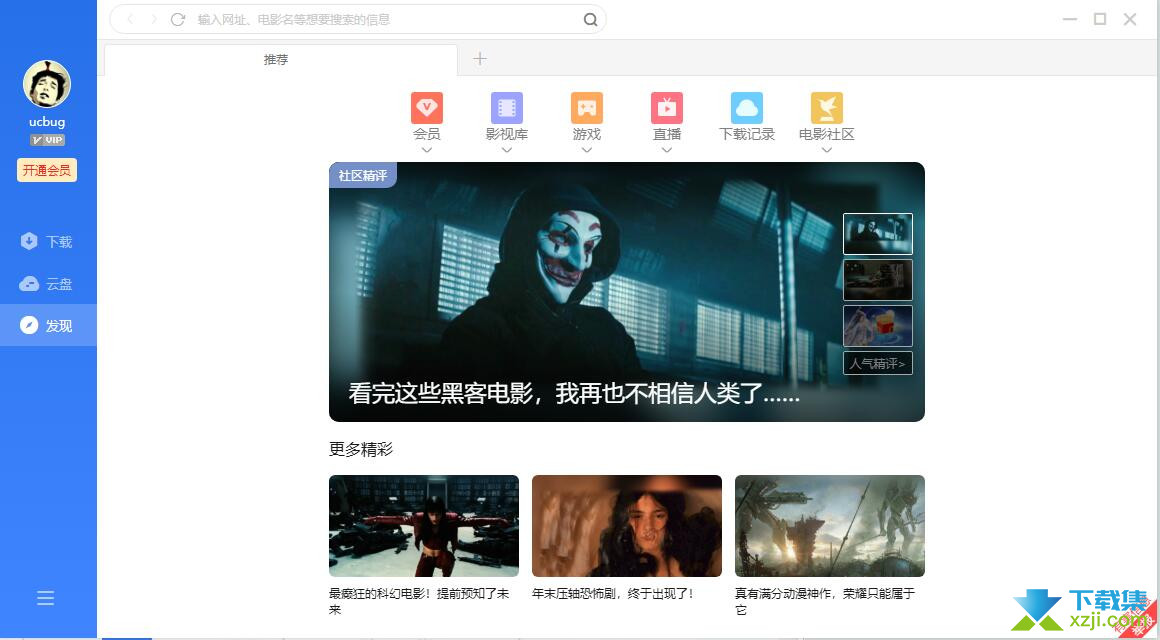Image resolution: width=1160 pixels, height=640 pixels.
Task: Switch to the 推荐 tab
Action: coord(280,60)
